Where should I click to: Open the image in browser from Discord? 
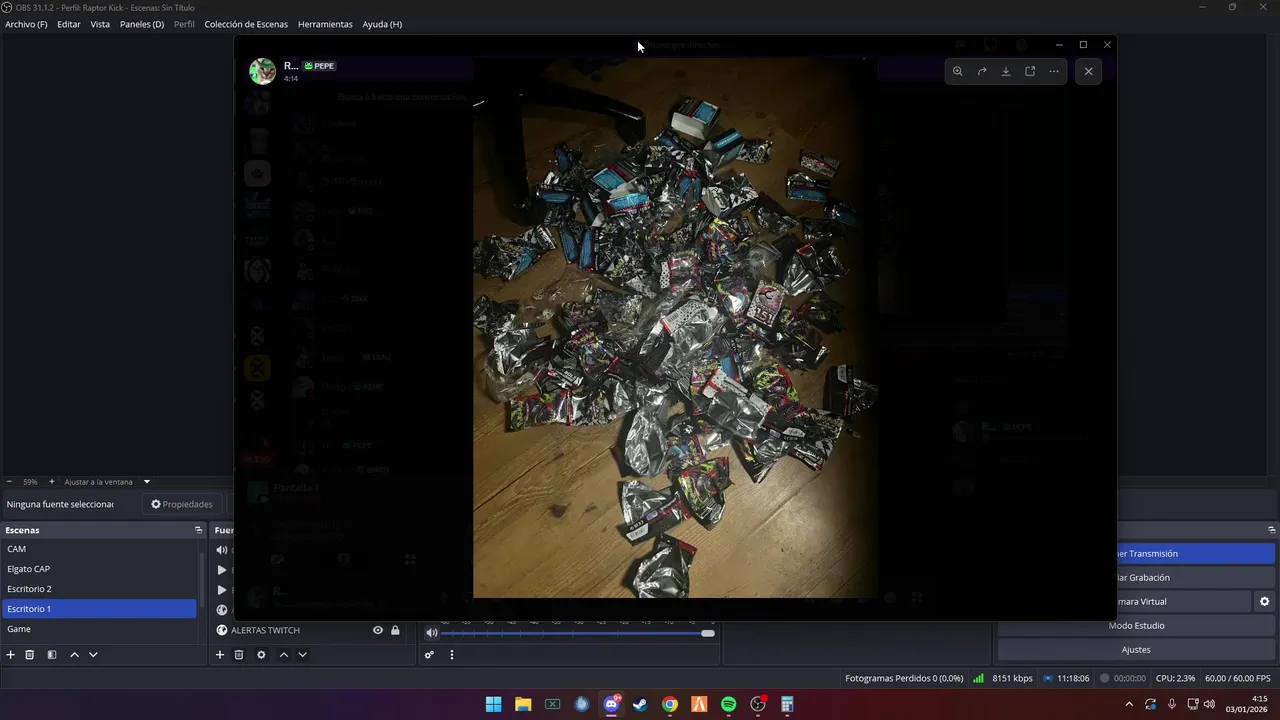click(1030, 71)
